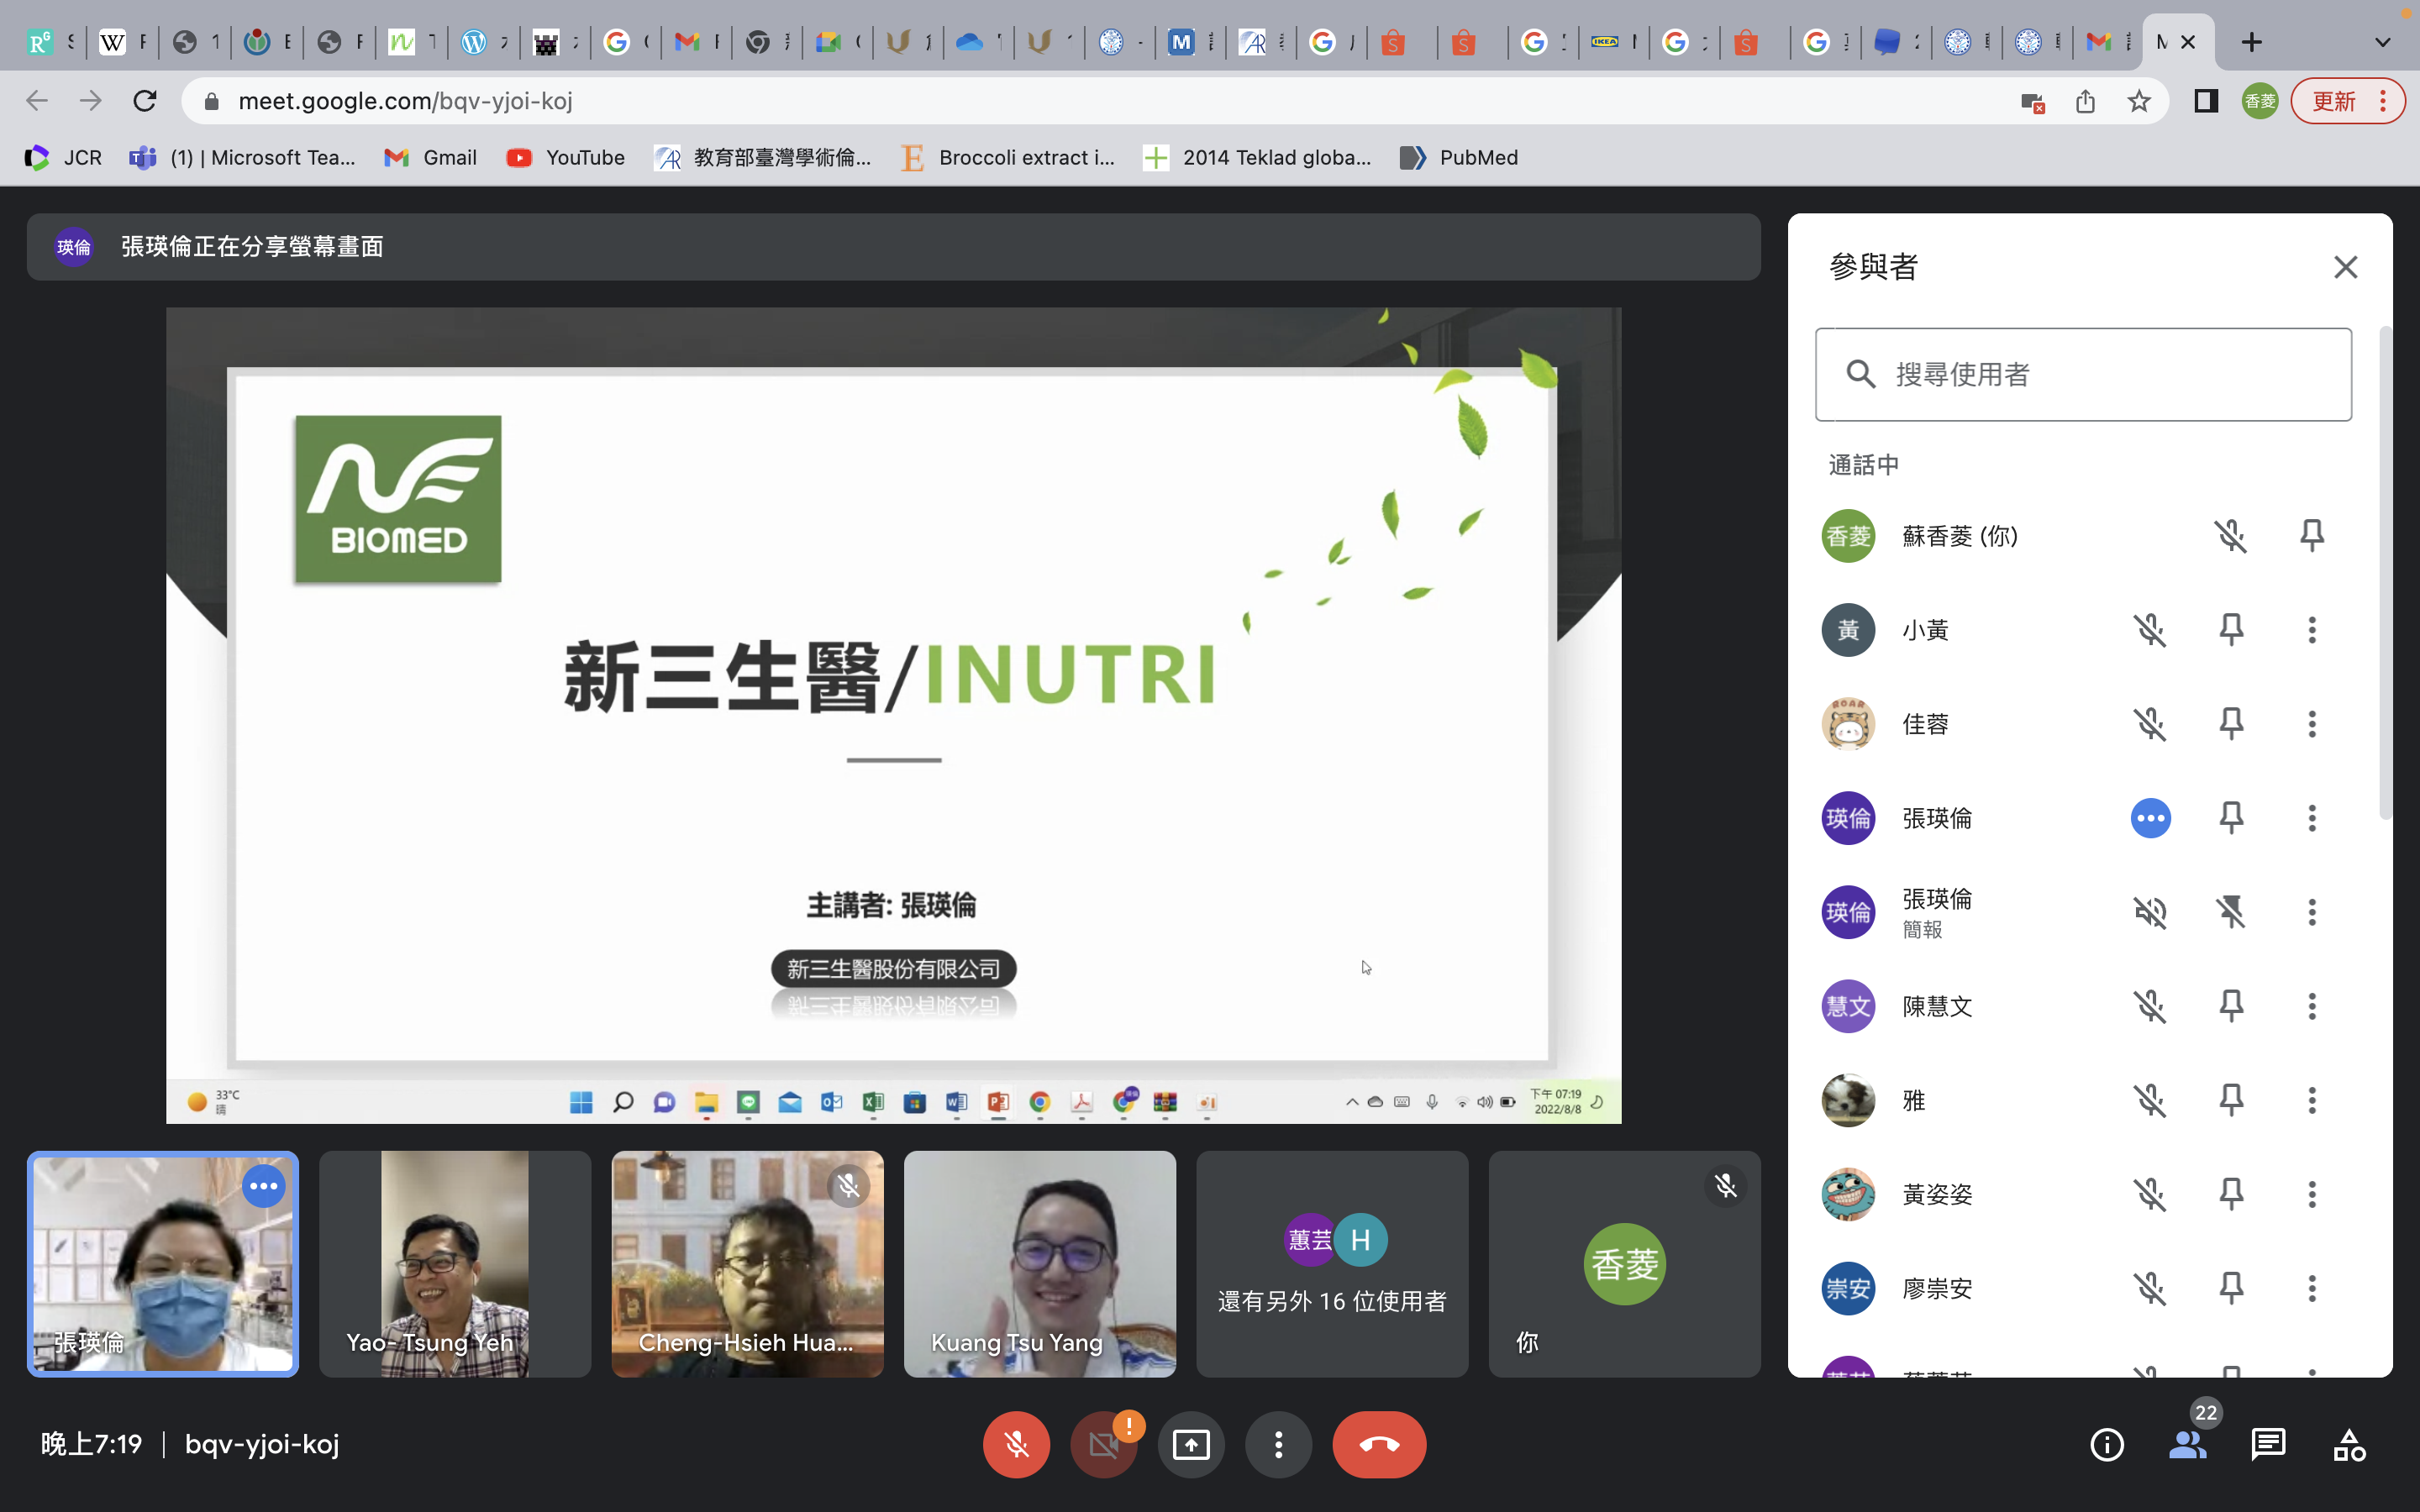This screenshot has width=2420, height=1512.
Task: Turn on camera in the call bar
Action: coord(1103,1444)
